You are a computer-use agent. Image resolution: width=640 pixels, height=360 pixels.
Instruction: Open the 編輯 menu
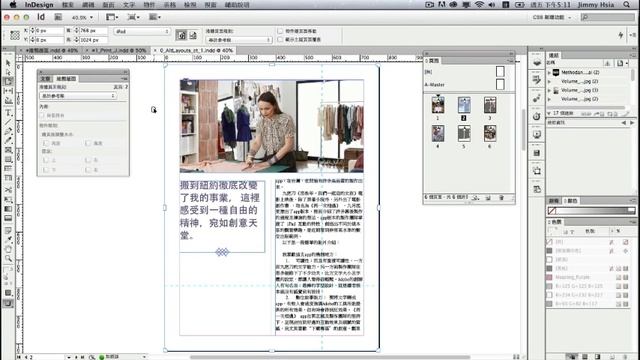(88, 5)
